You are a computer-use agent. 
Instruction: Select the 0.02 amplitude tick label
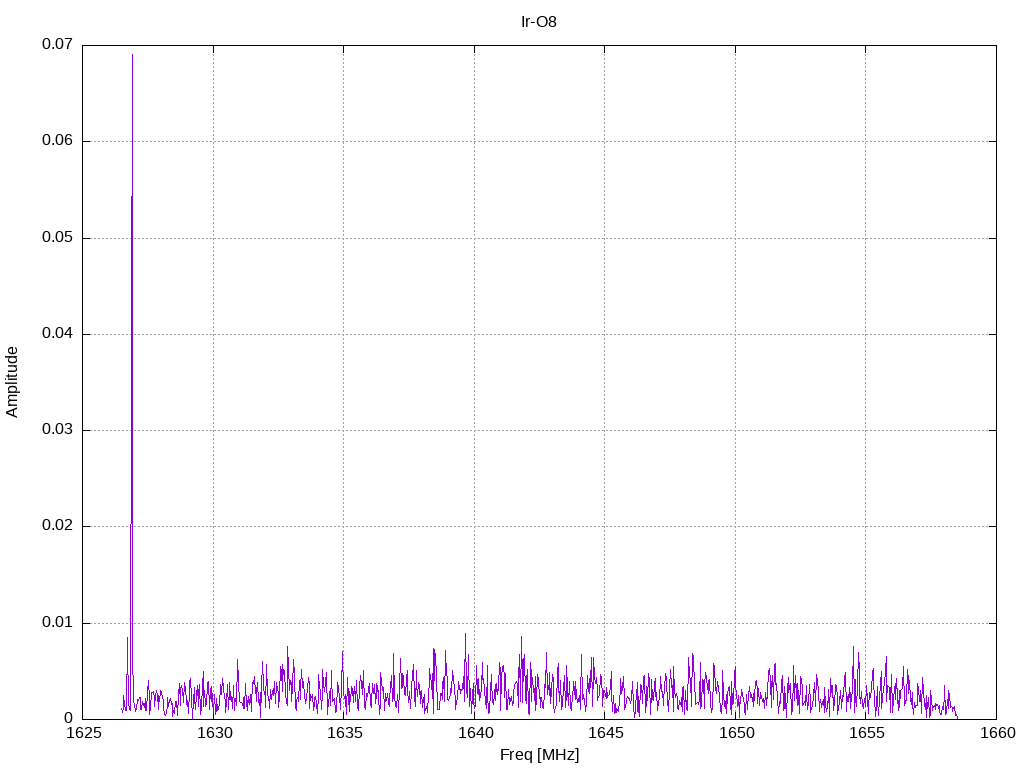57,526
